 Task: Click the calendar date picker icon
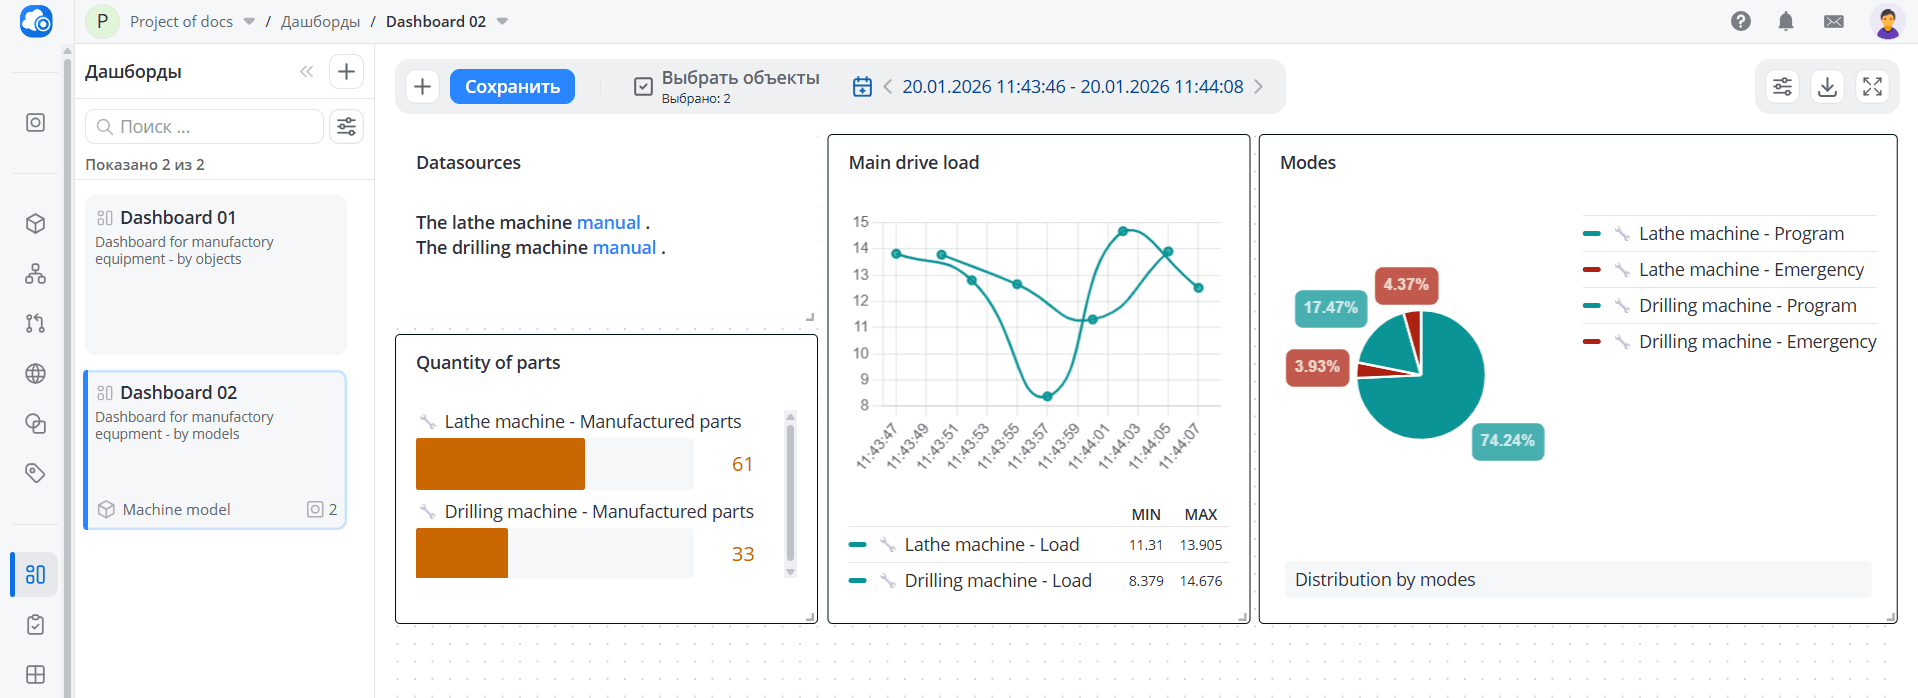pos(862,87)
